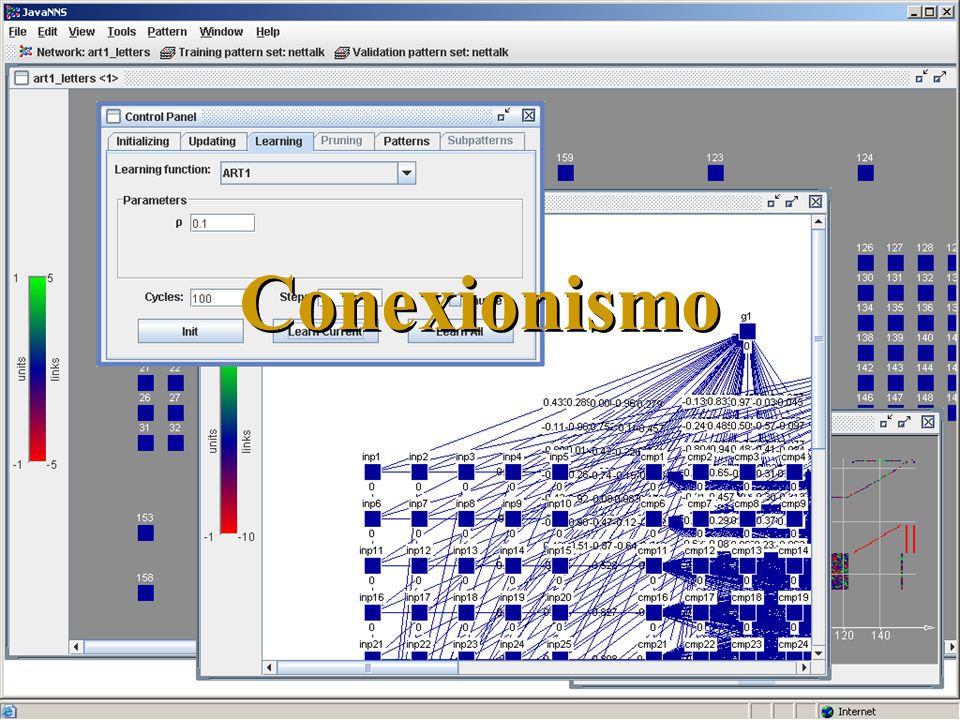Select unit 127 in art1_letters window
The height and width of the screenshot is (720, 960).
point(896,263)
